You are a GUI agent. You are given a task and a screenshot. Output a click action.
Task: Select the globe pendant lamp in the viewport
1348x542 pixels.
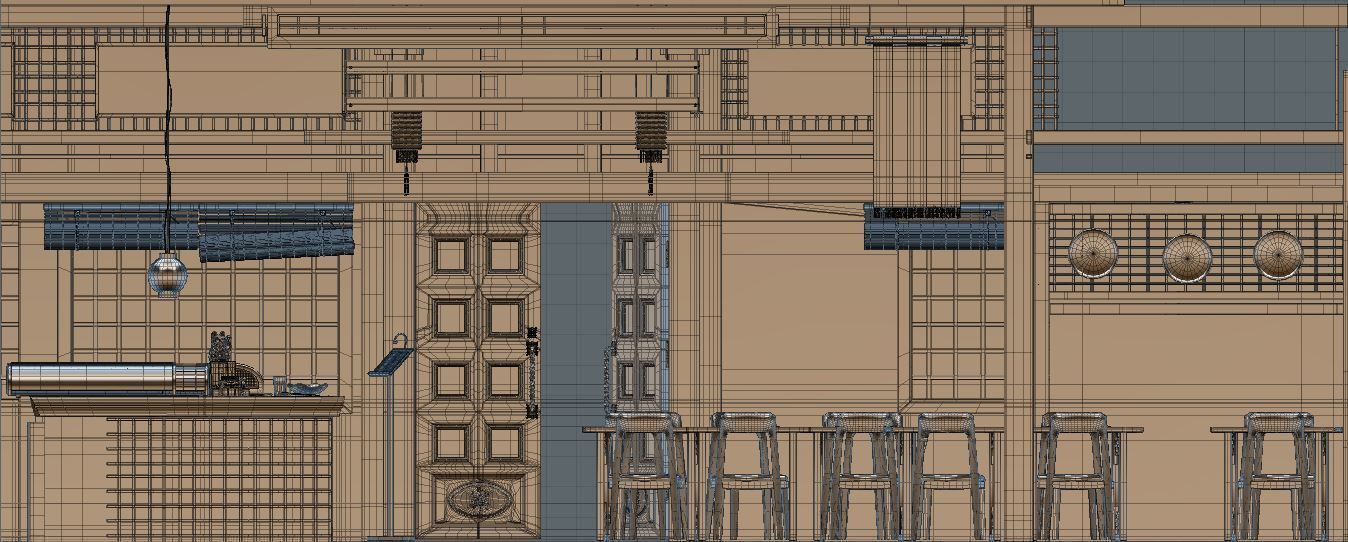tap(167, 276)
